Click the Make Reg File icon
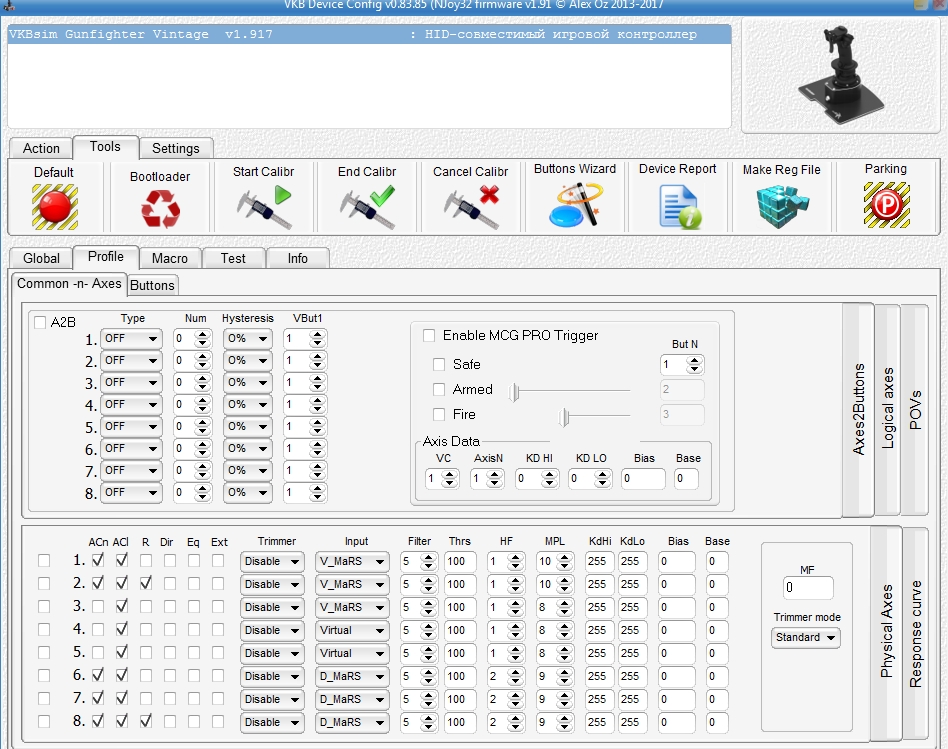 781,206
